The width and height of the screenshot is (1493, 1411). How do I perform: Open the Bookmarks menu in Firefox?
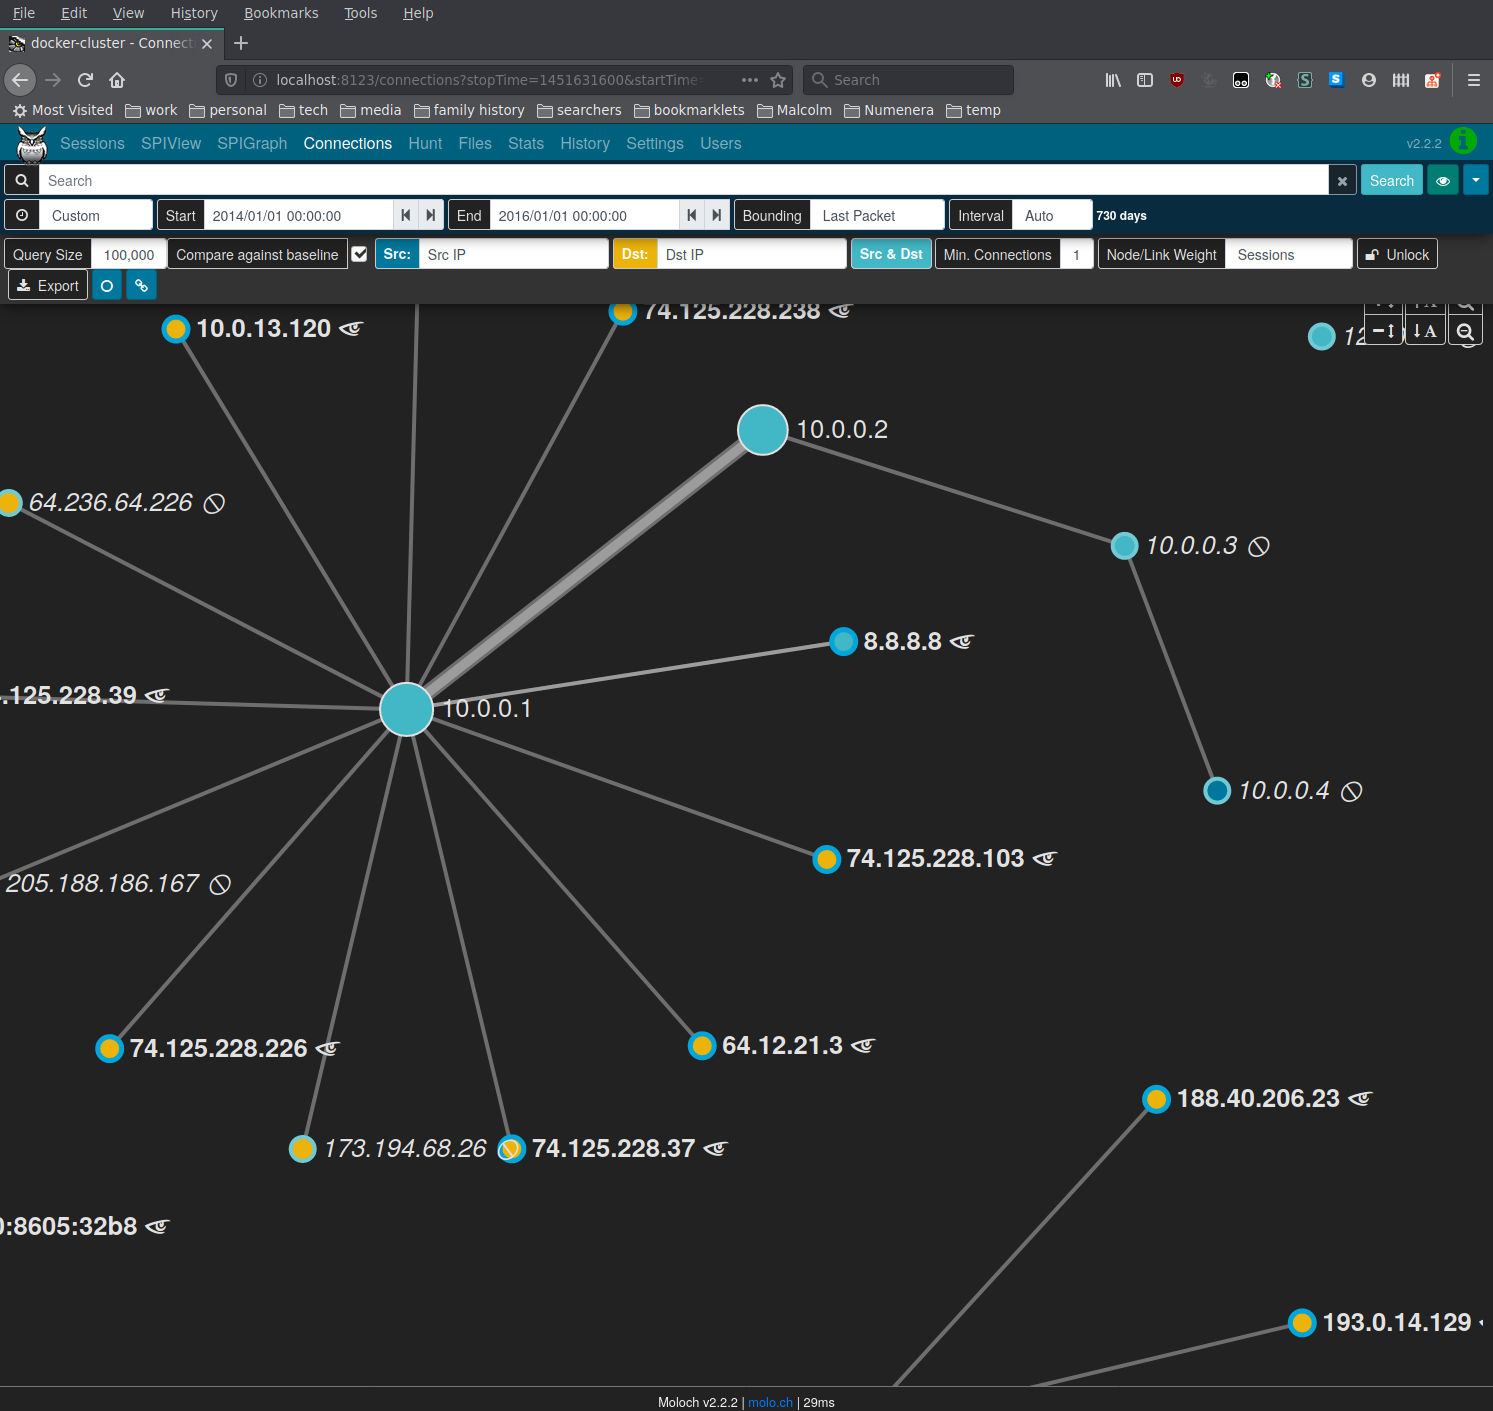(280, 12)
